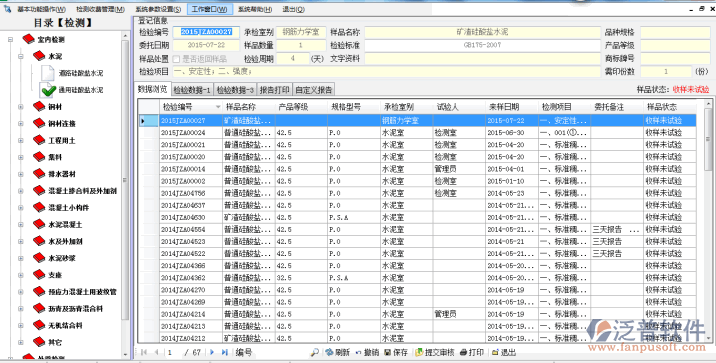716x363 pixels.
Task: Jump to last record page arrow
Action: (x=225, y=352)
